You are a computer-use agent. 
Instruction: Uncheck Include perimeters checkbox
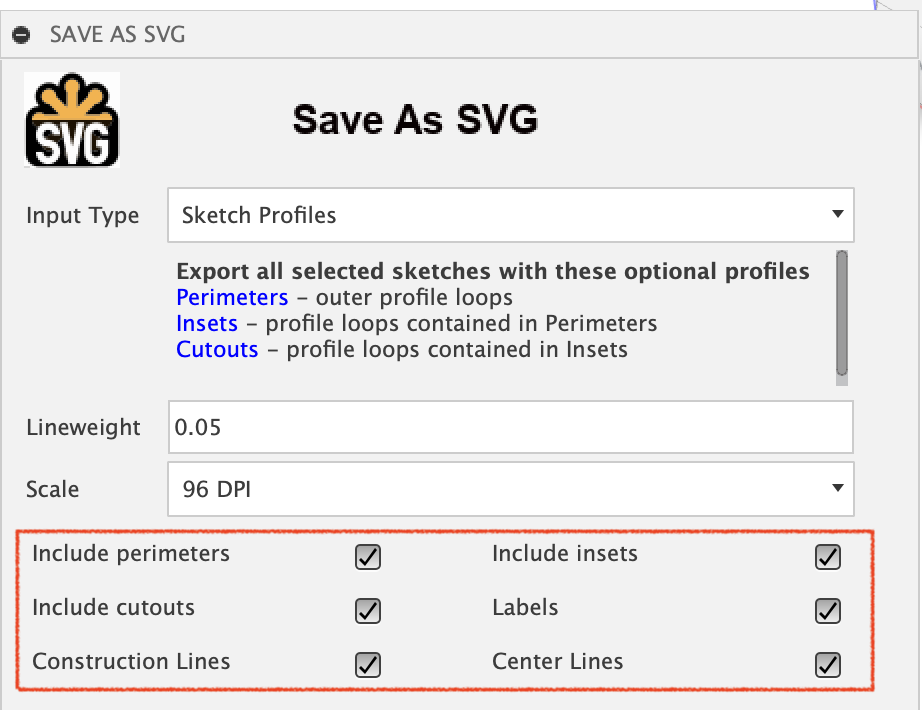(368, 557)
